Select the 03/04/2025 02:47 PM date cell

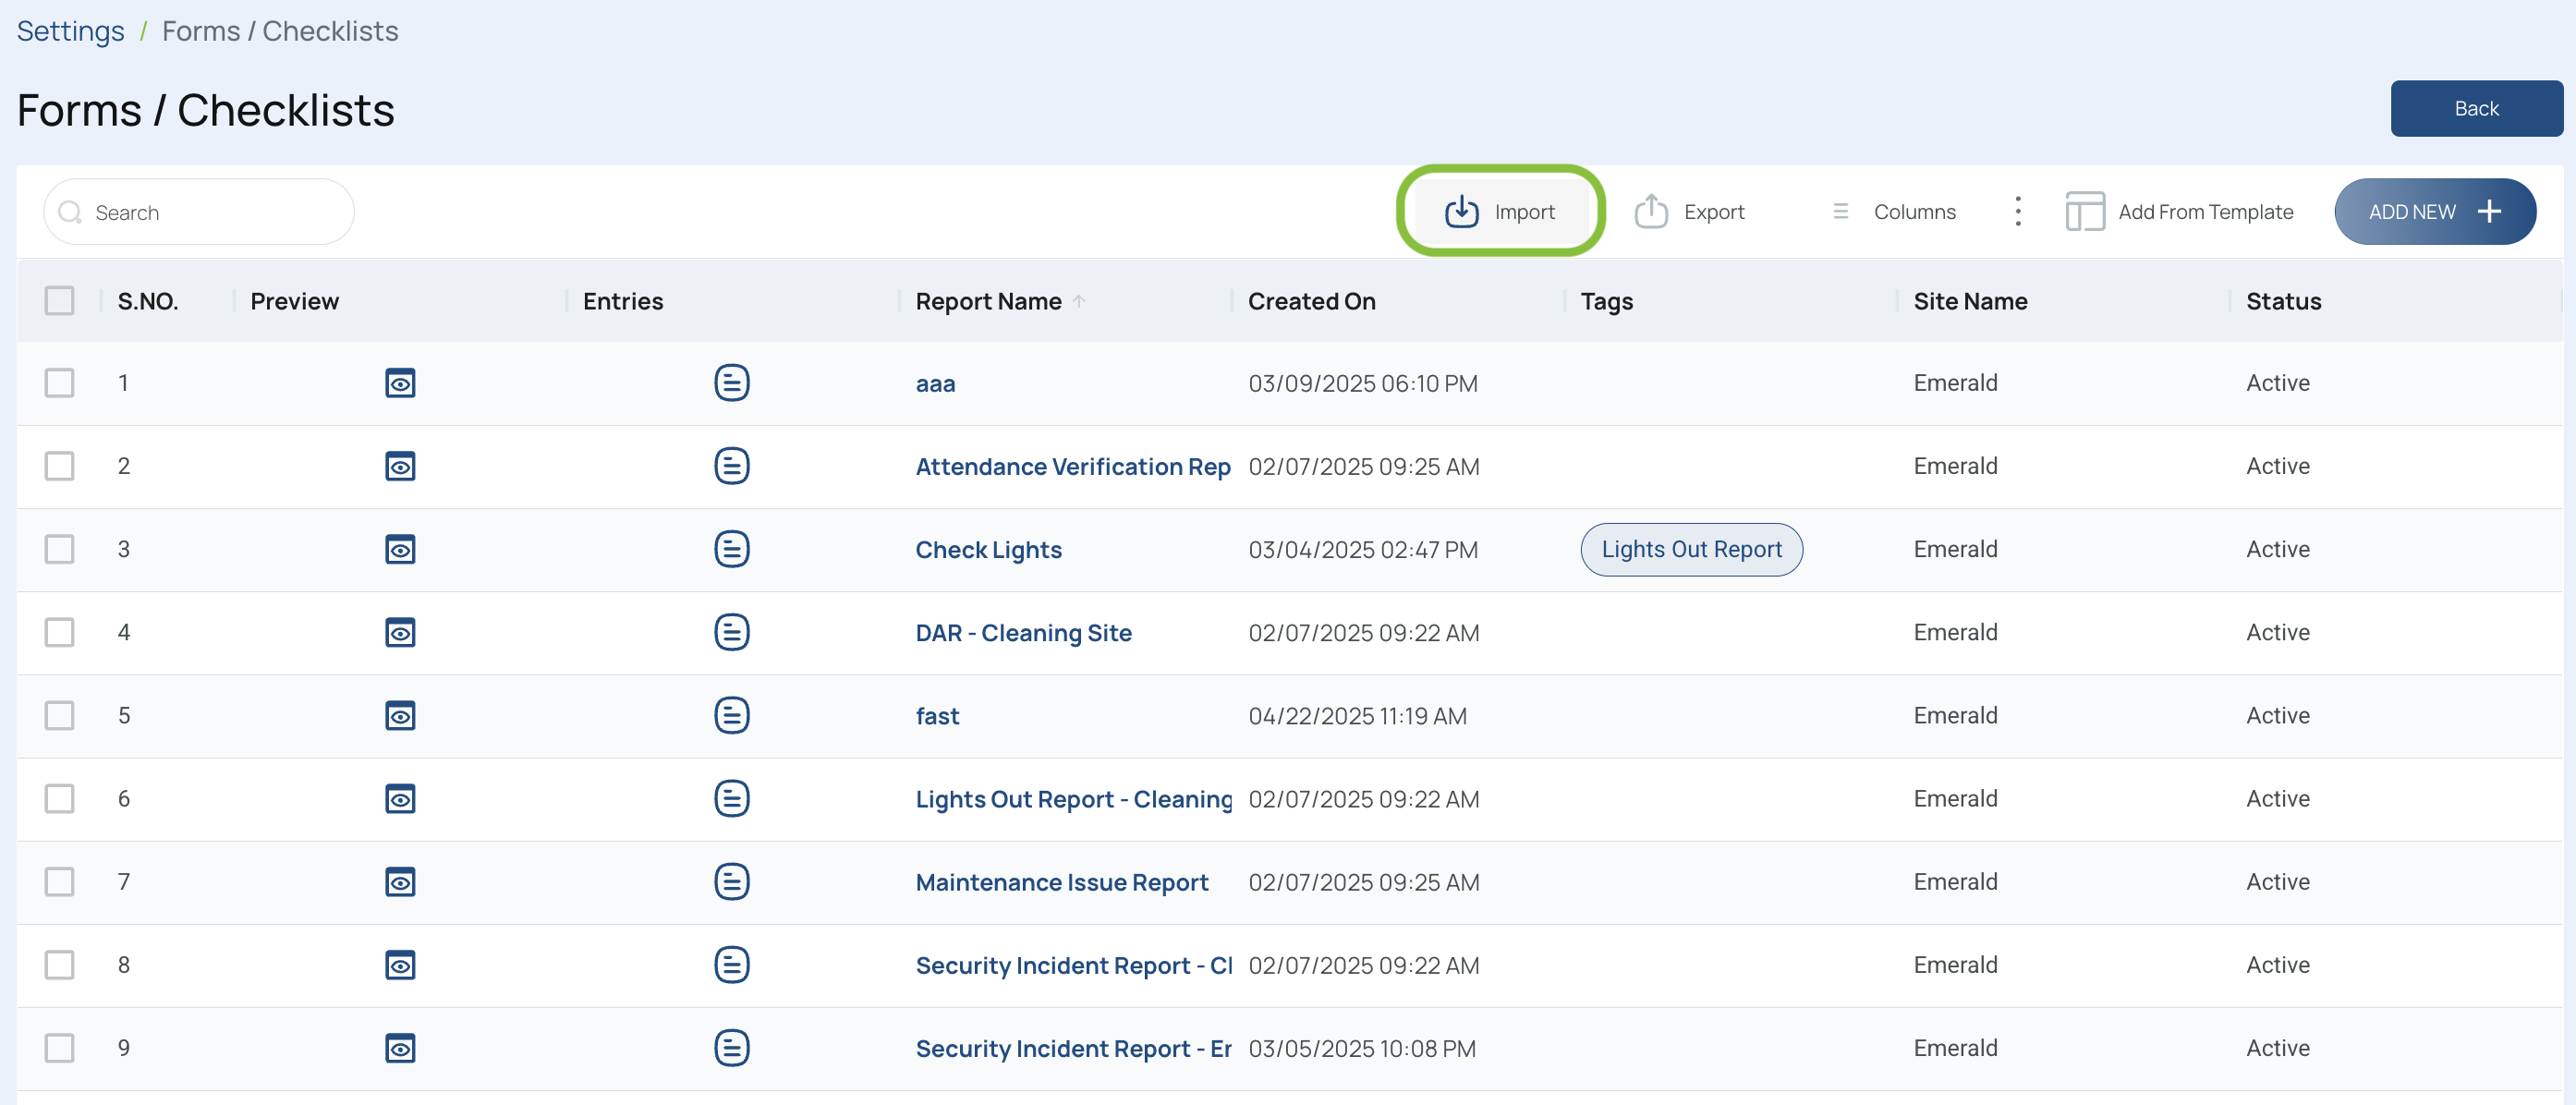point(1362,549)
